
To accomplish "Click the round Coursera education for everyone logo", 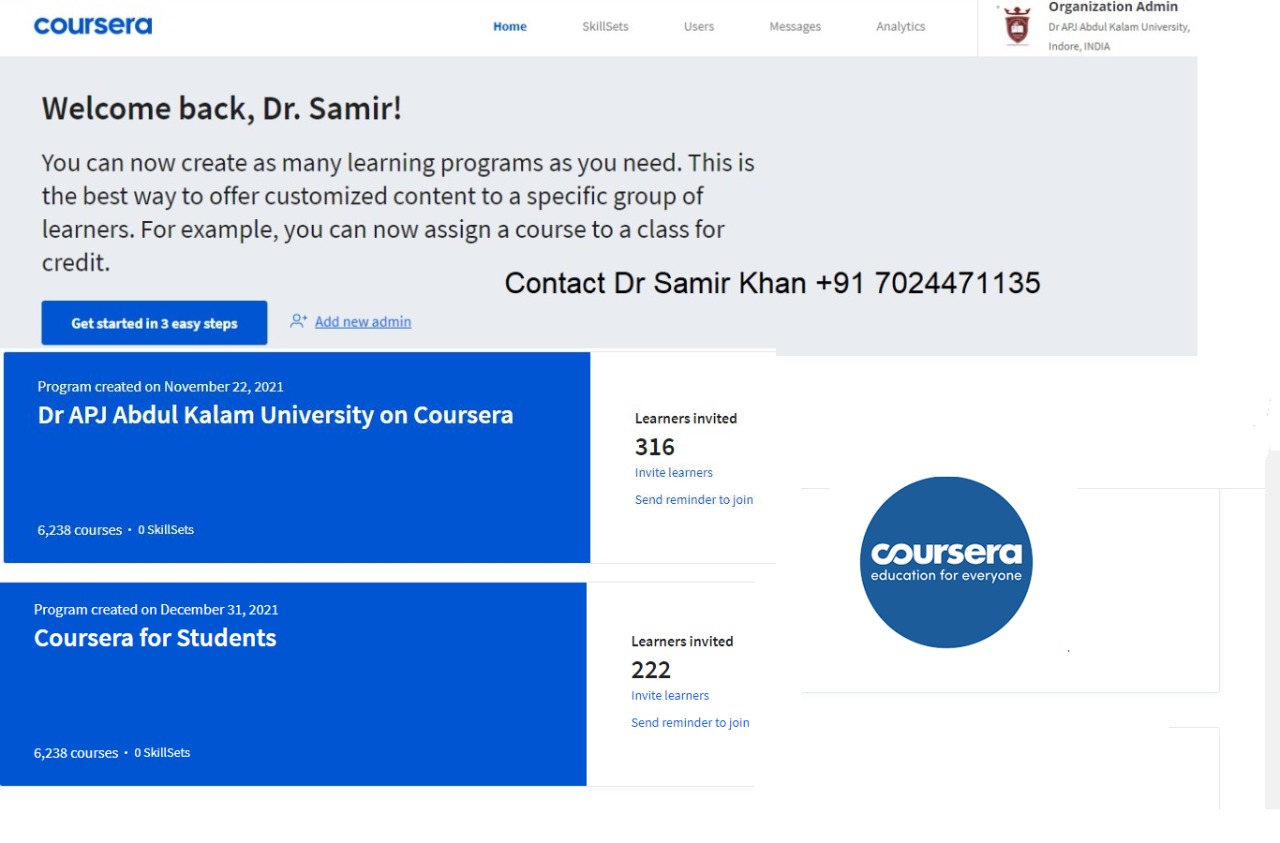I will pyautogui.click(x=946, y=562).
